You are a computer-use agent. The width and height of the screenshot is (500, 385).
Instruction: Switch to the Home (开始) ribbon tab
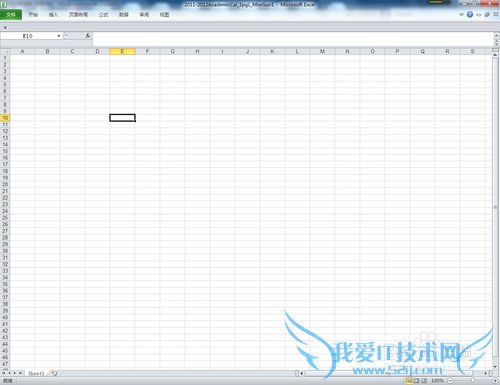pos(33,15)
